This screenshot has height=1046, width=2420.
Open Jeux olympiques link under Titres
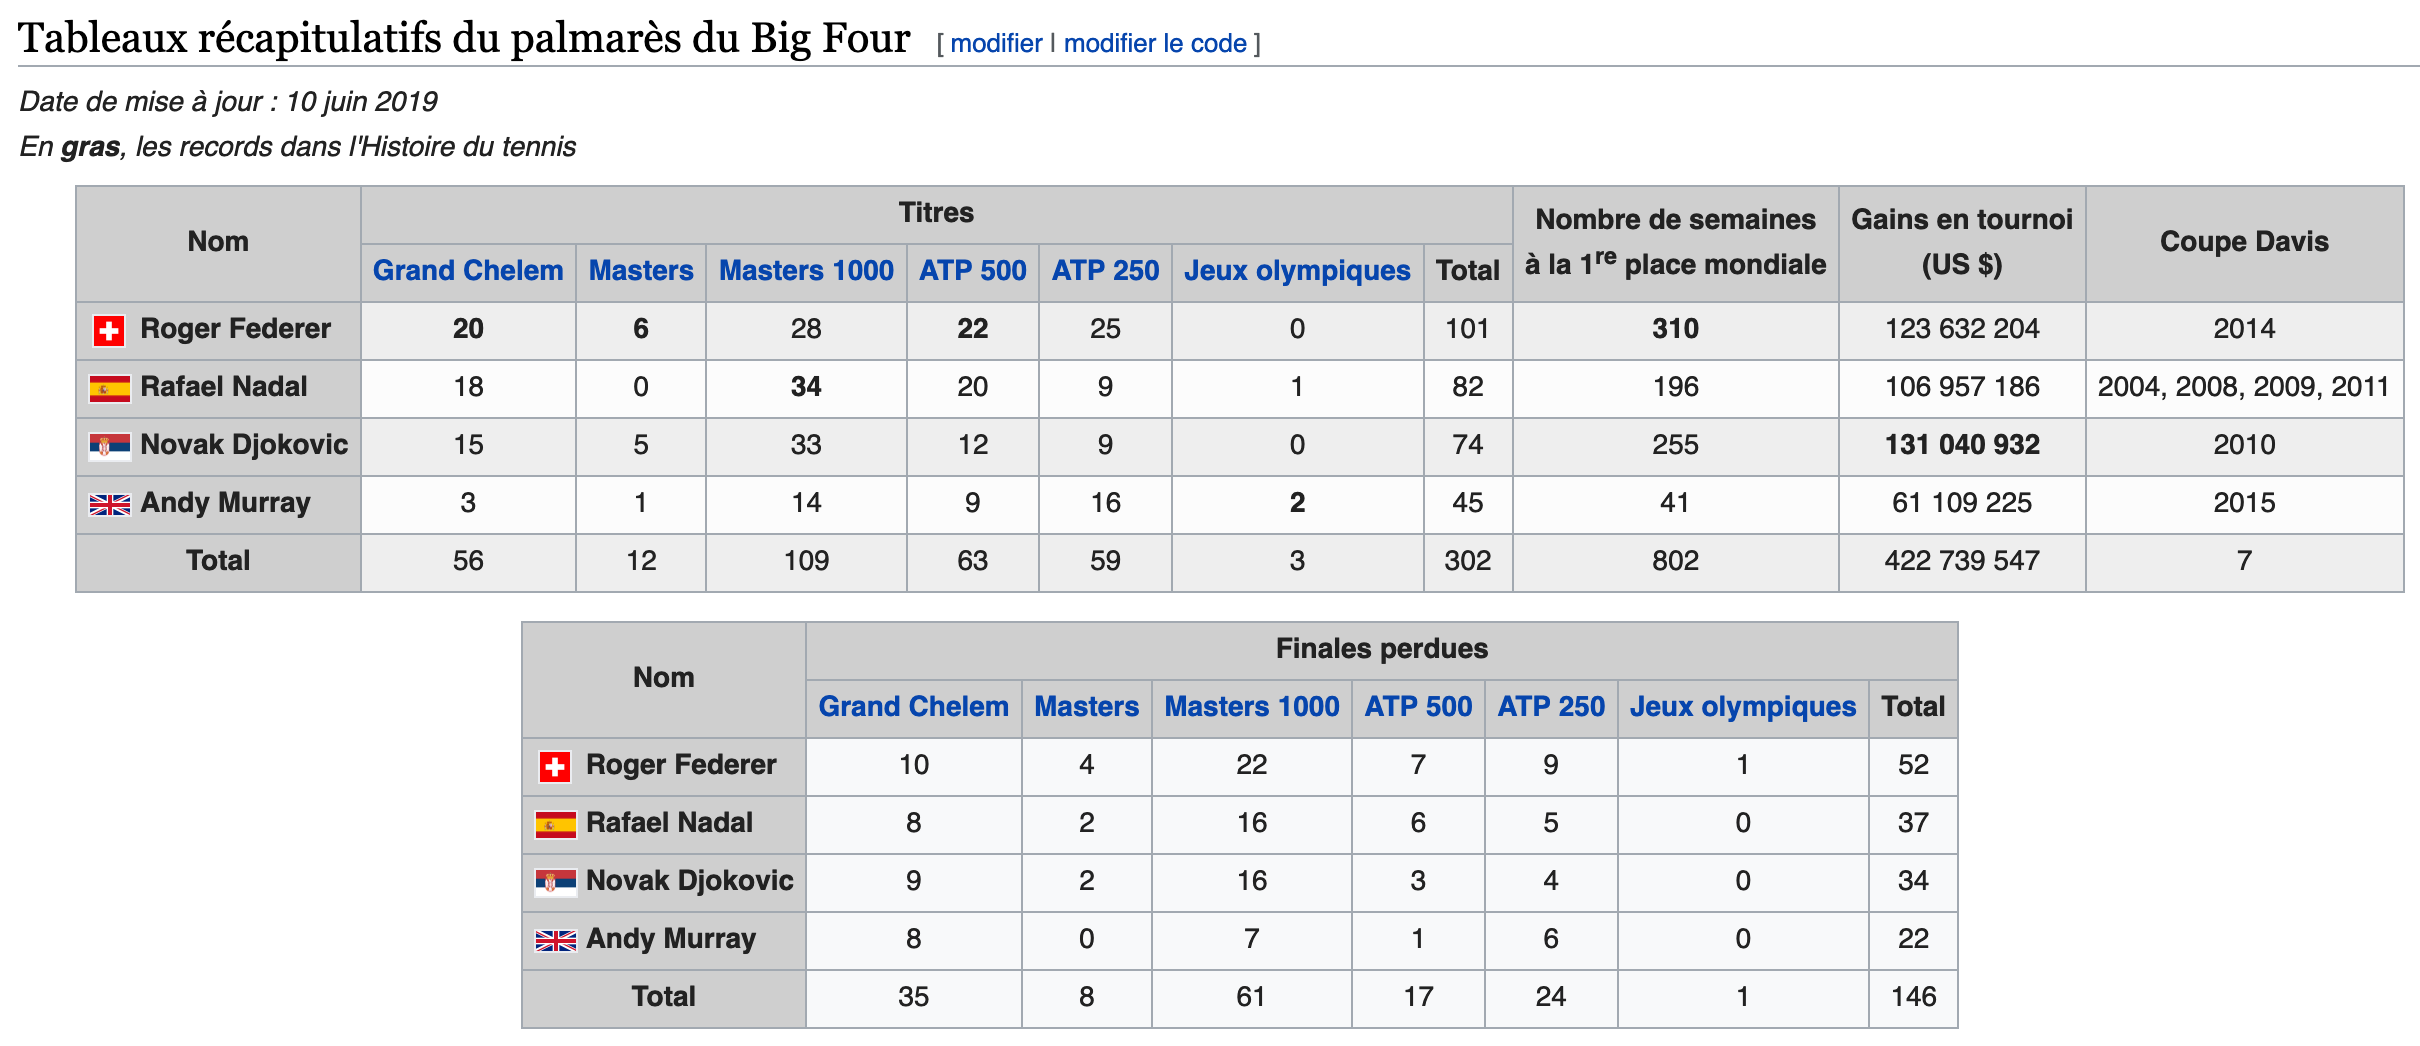pyautogui.click(x=1297, y=270)
